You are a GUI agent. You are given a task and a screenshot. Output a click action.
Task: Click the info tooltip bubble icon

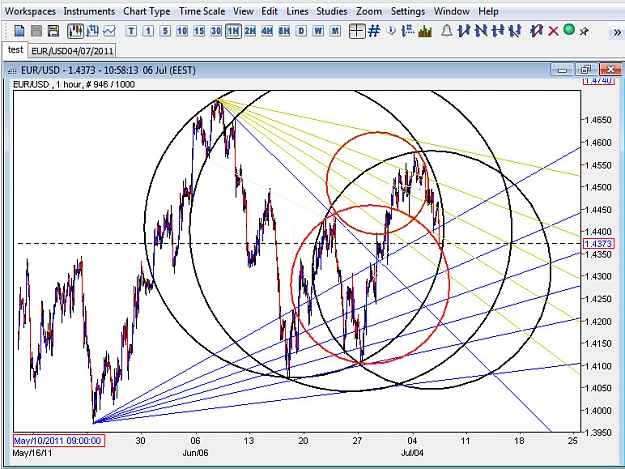[391, 31]
